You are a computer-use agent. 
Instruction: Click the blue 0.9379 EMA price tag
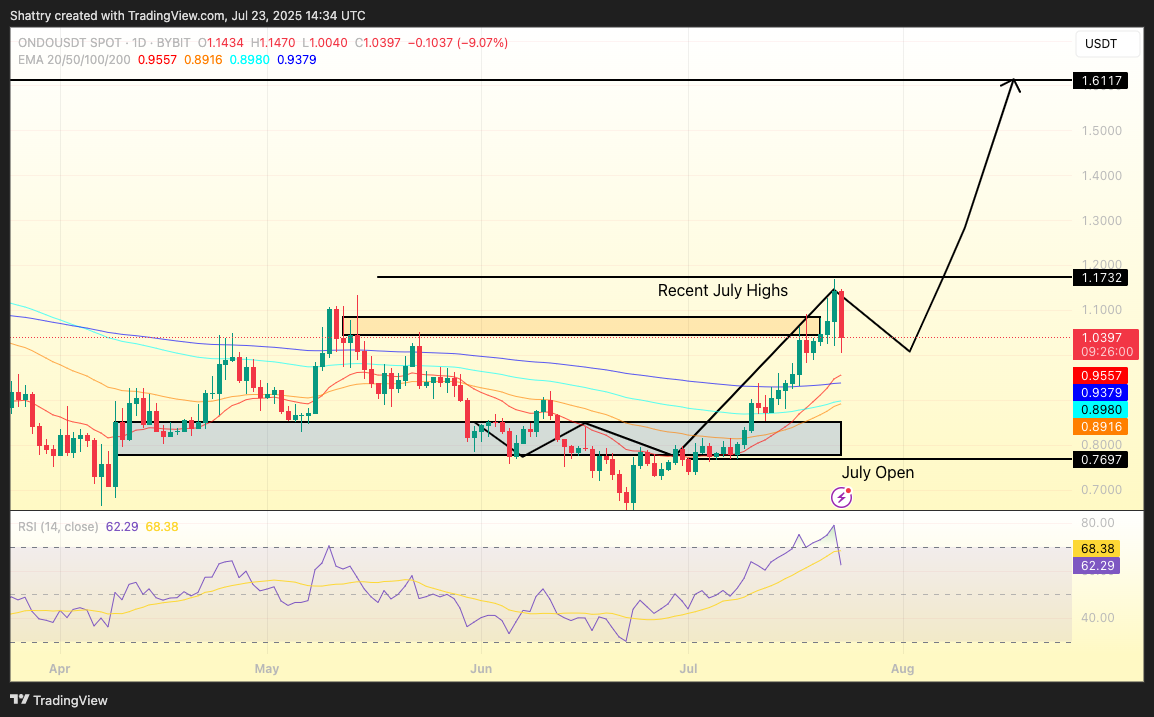1100,393
